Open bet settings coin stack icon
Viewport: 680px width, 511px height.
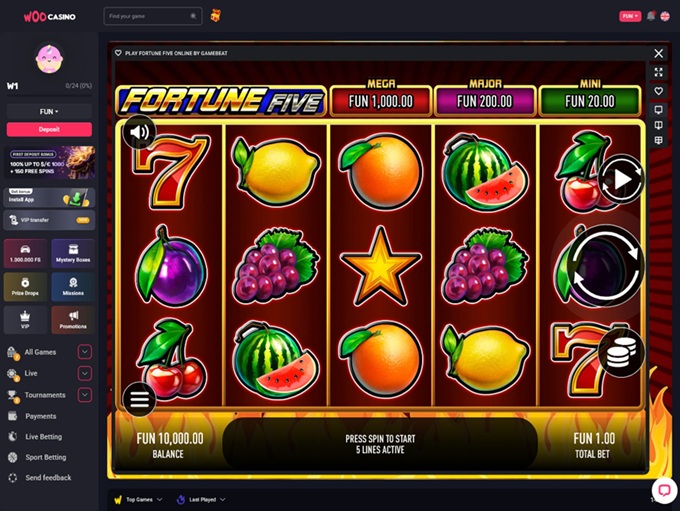click(x=621, y=353)
